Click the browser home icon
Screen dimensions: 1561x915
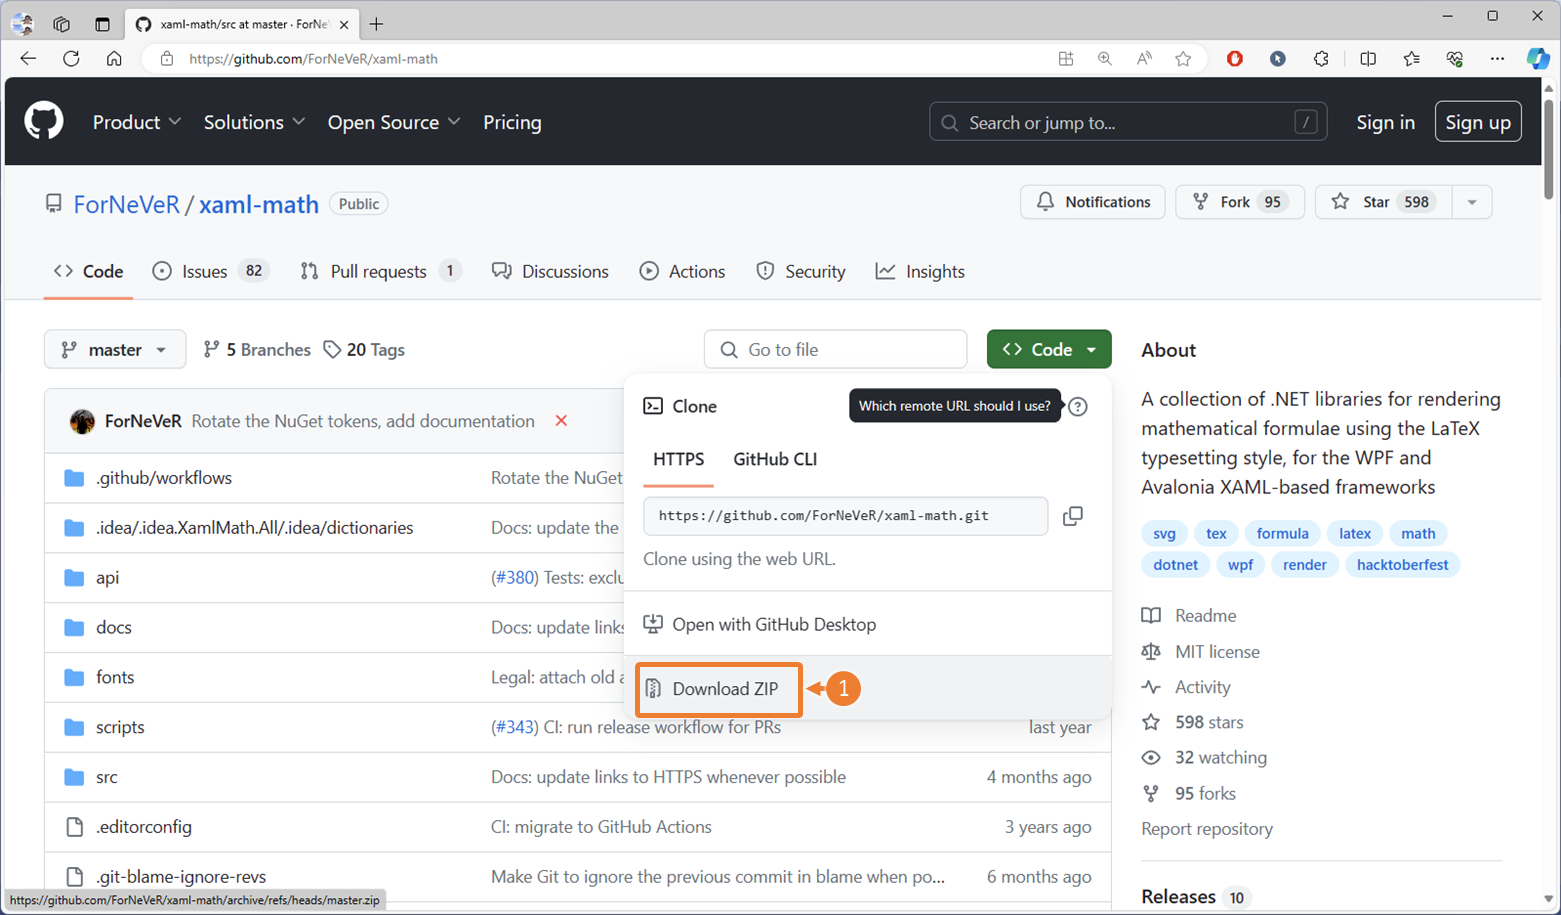click(114, 59)
